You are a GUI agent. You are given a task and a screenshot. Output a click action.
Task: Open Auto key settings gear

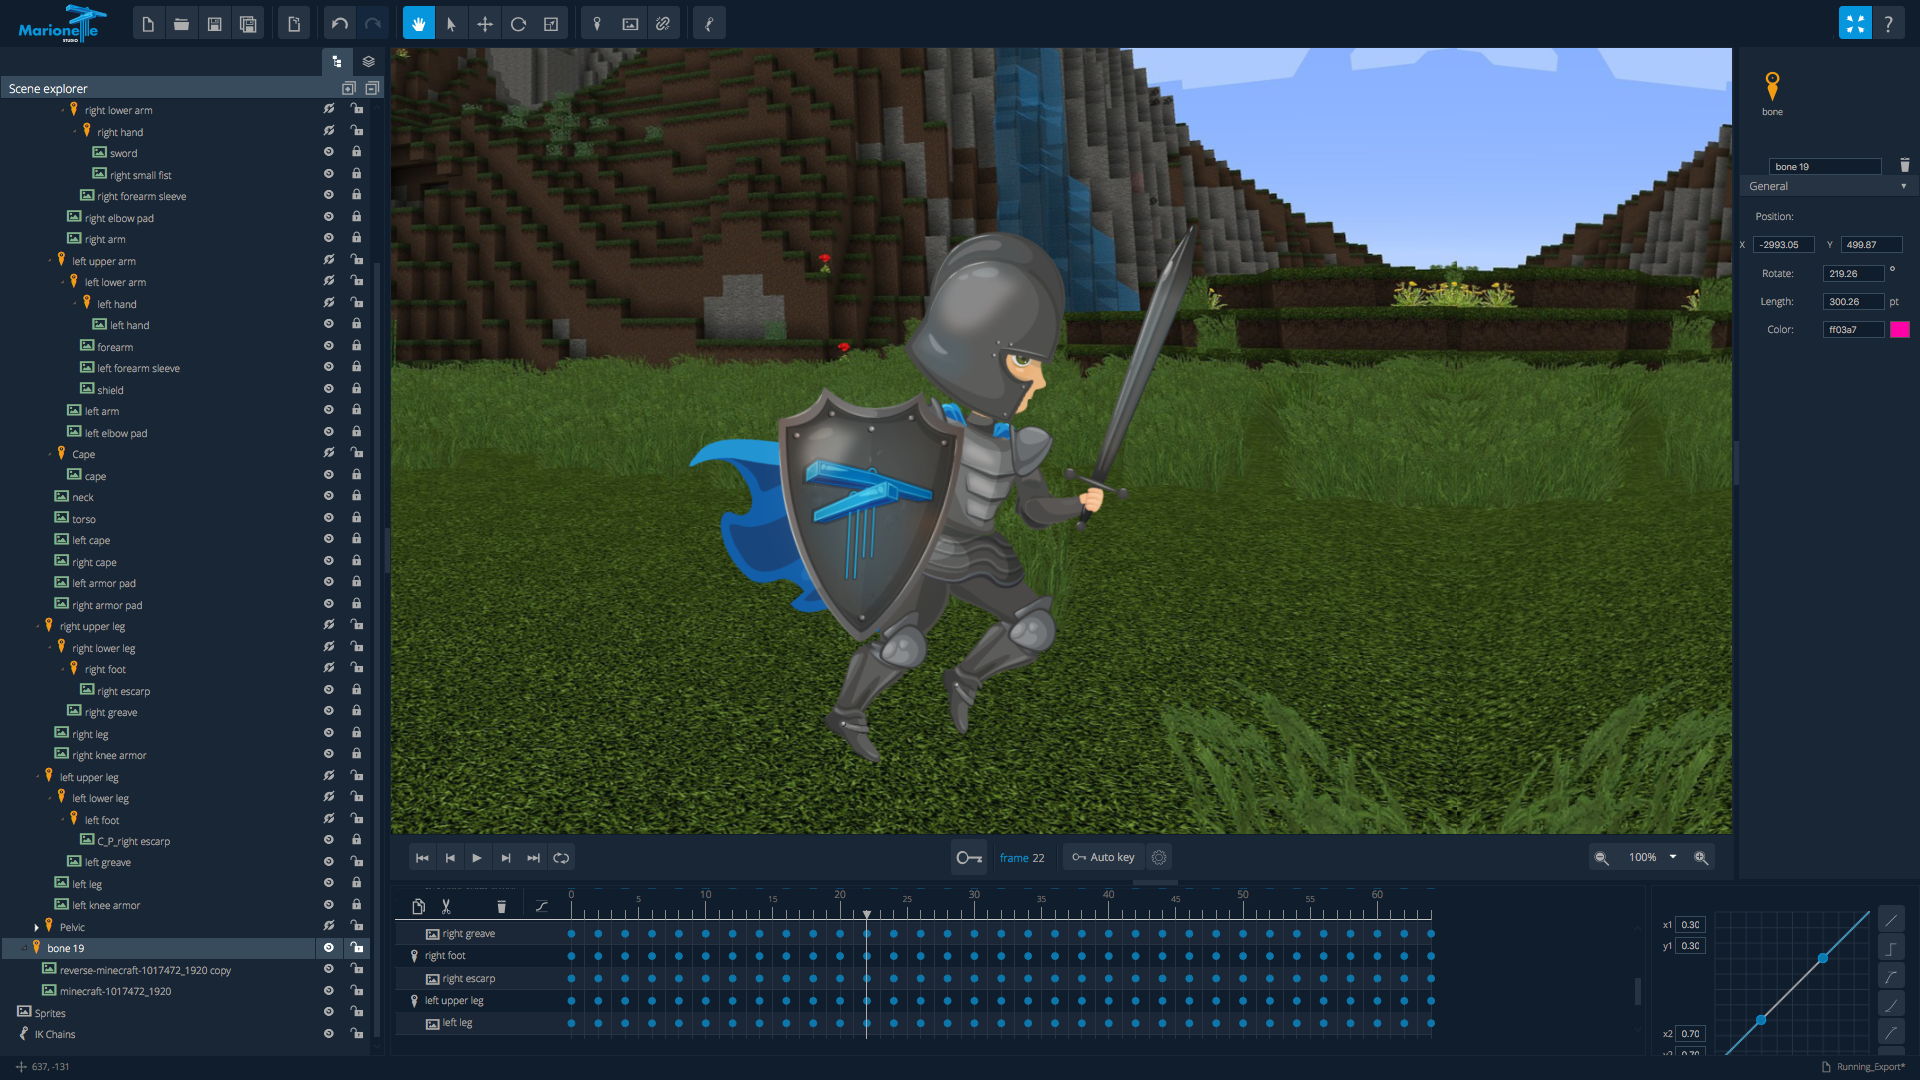click(x=1159, y=858)
